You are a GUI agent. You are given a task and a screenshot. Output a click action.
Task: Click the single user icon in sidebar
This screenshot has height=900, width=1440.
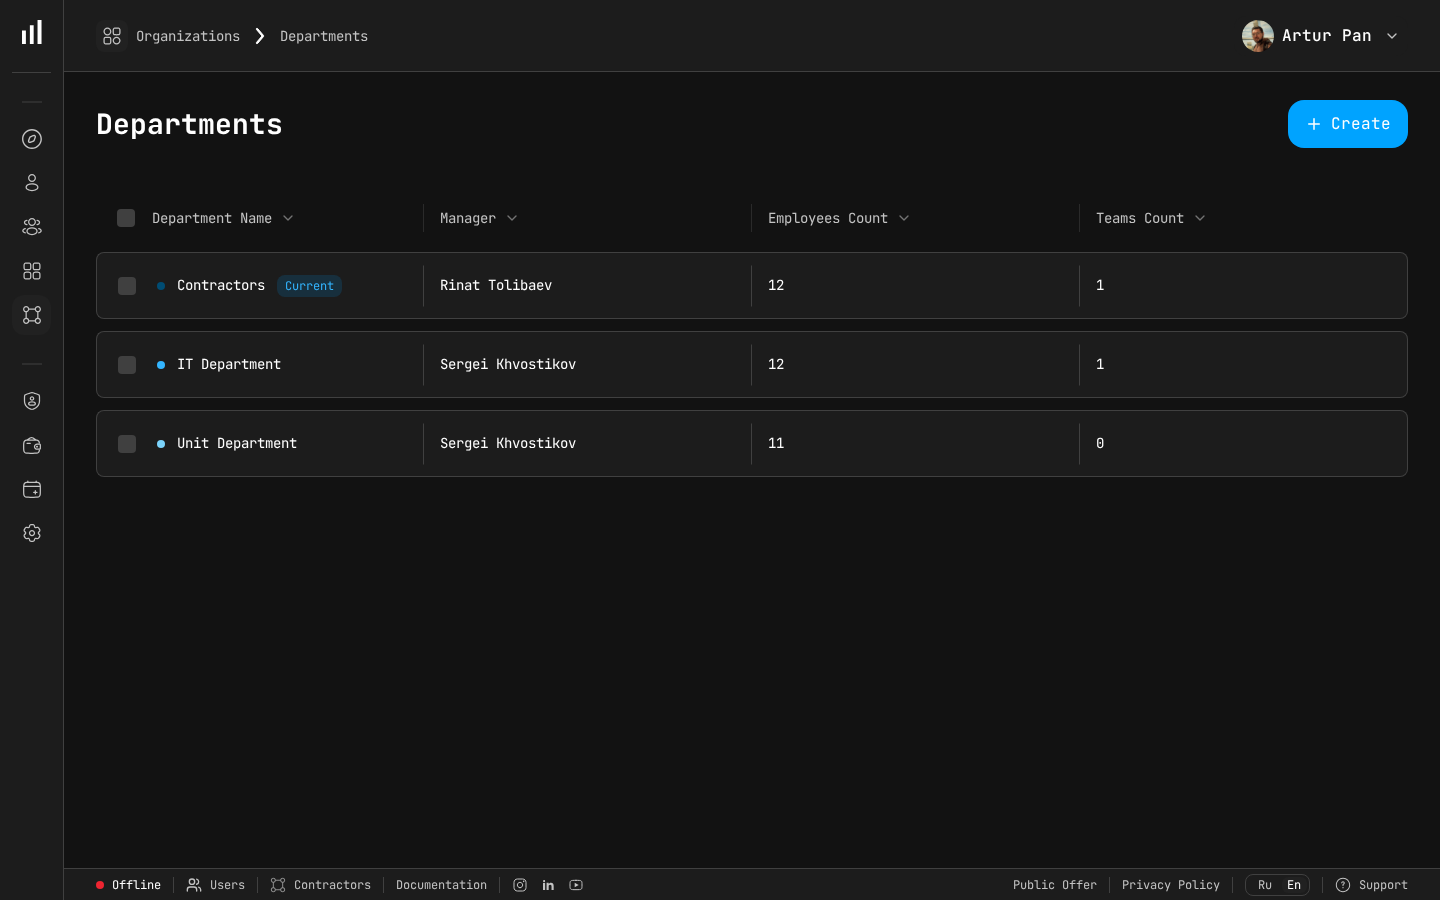pos(32,183)
